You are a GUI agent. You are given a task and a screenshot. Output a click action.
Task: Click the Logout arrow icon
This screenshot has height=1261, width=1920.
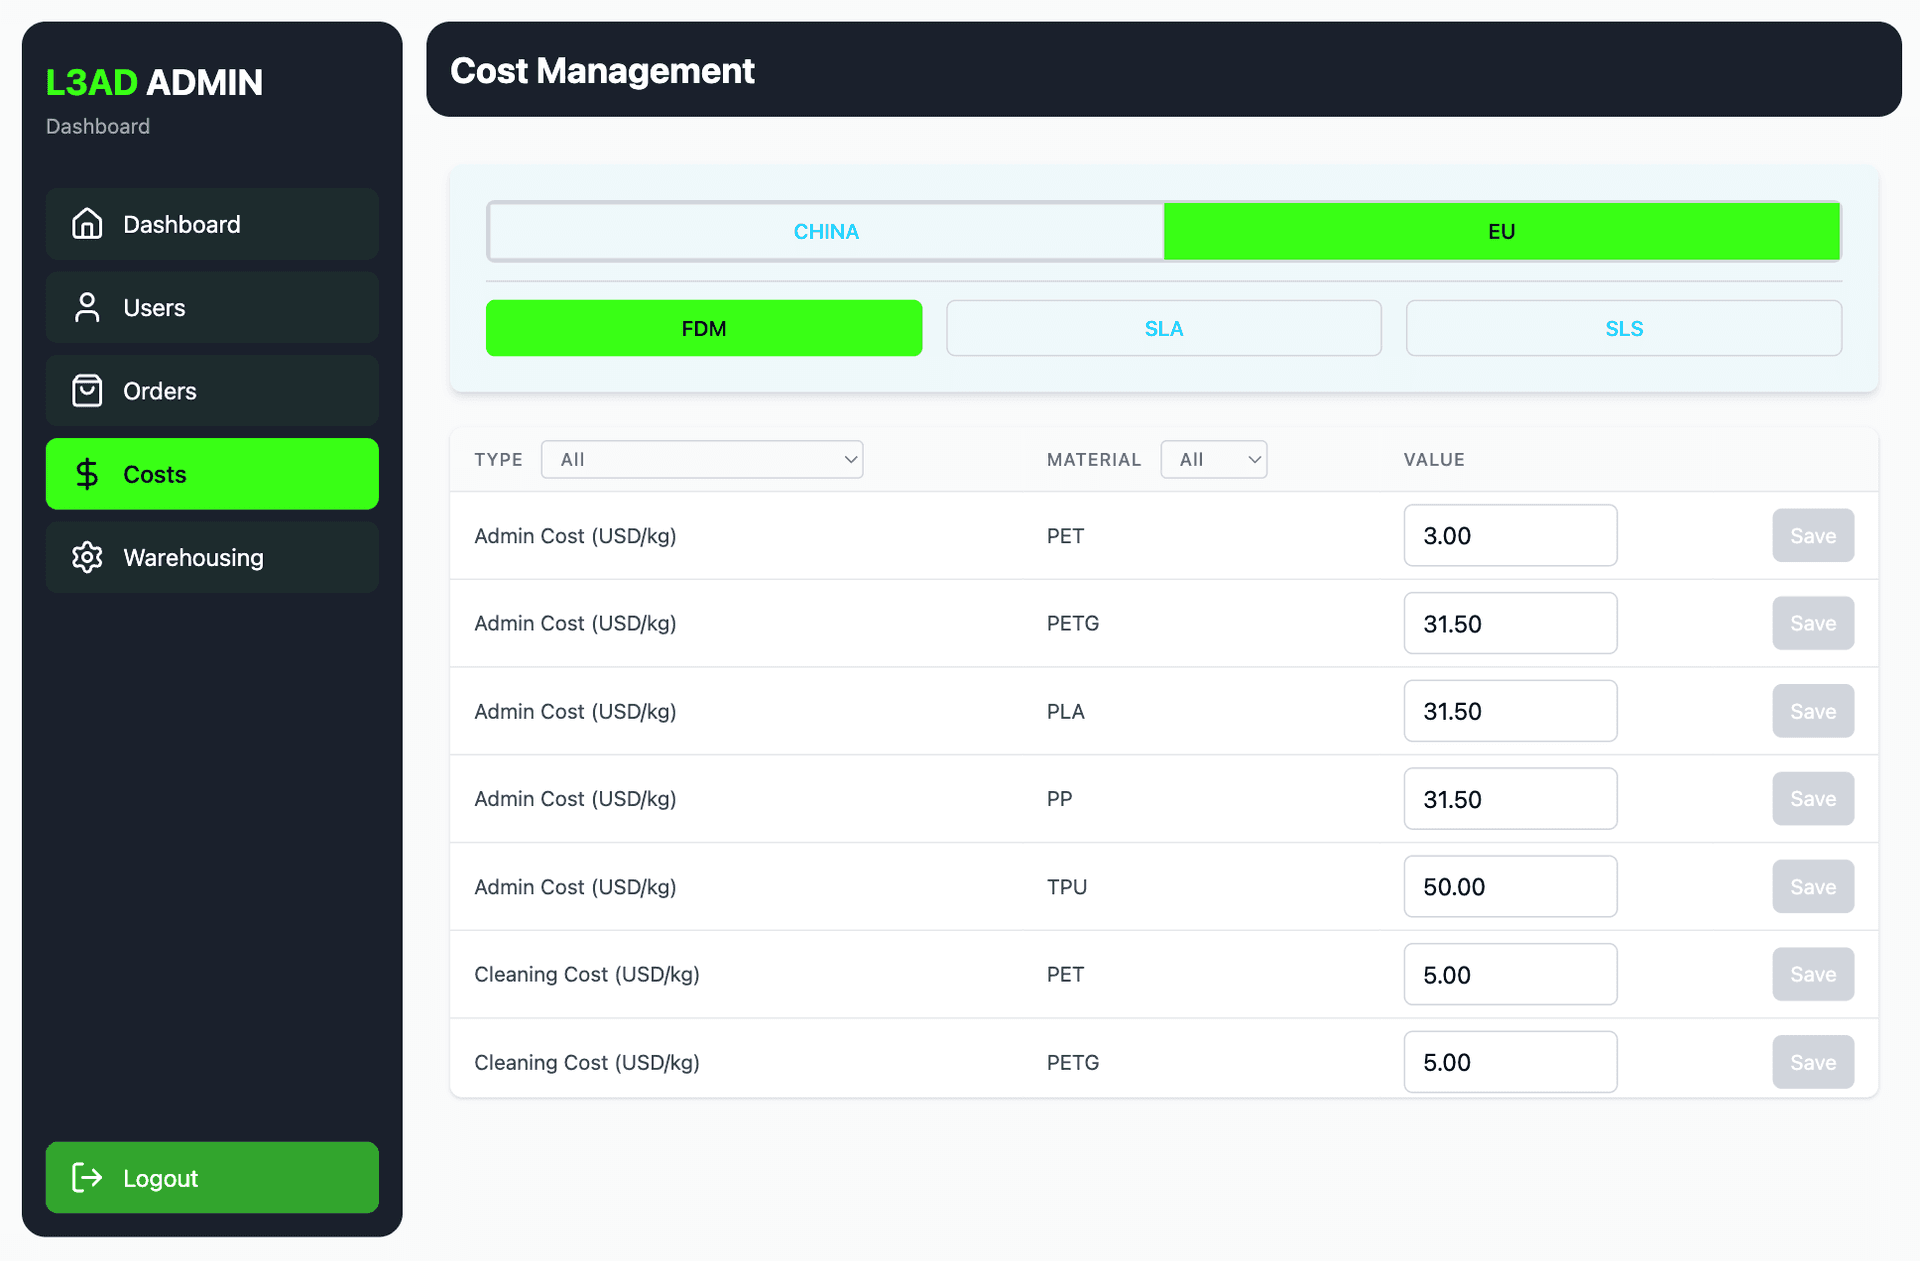[87, 1178]
